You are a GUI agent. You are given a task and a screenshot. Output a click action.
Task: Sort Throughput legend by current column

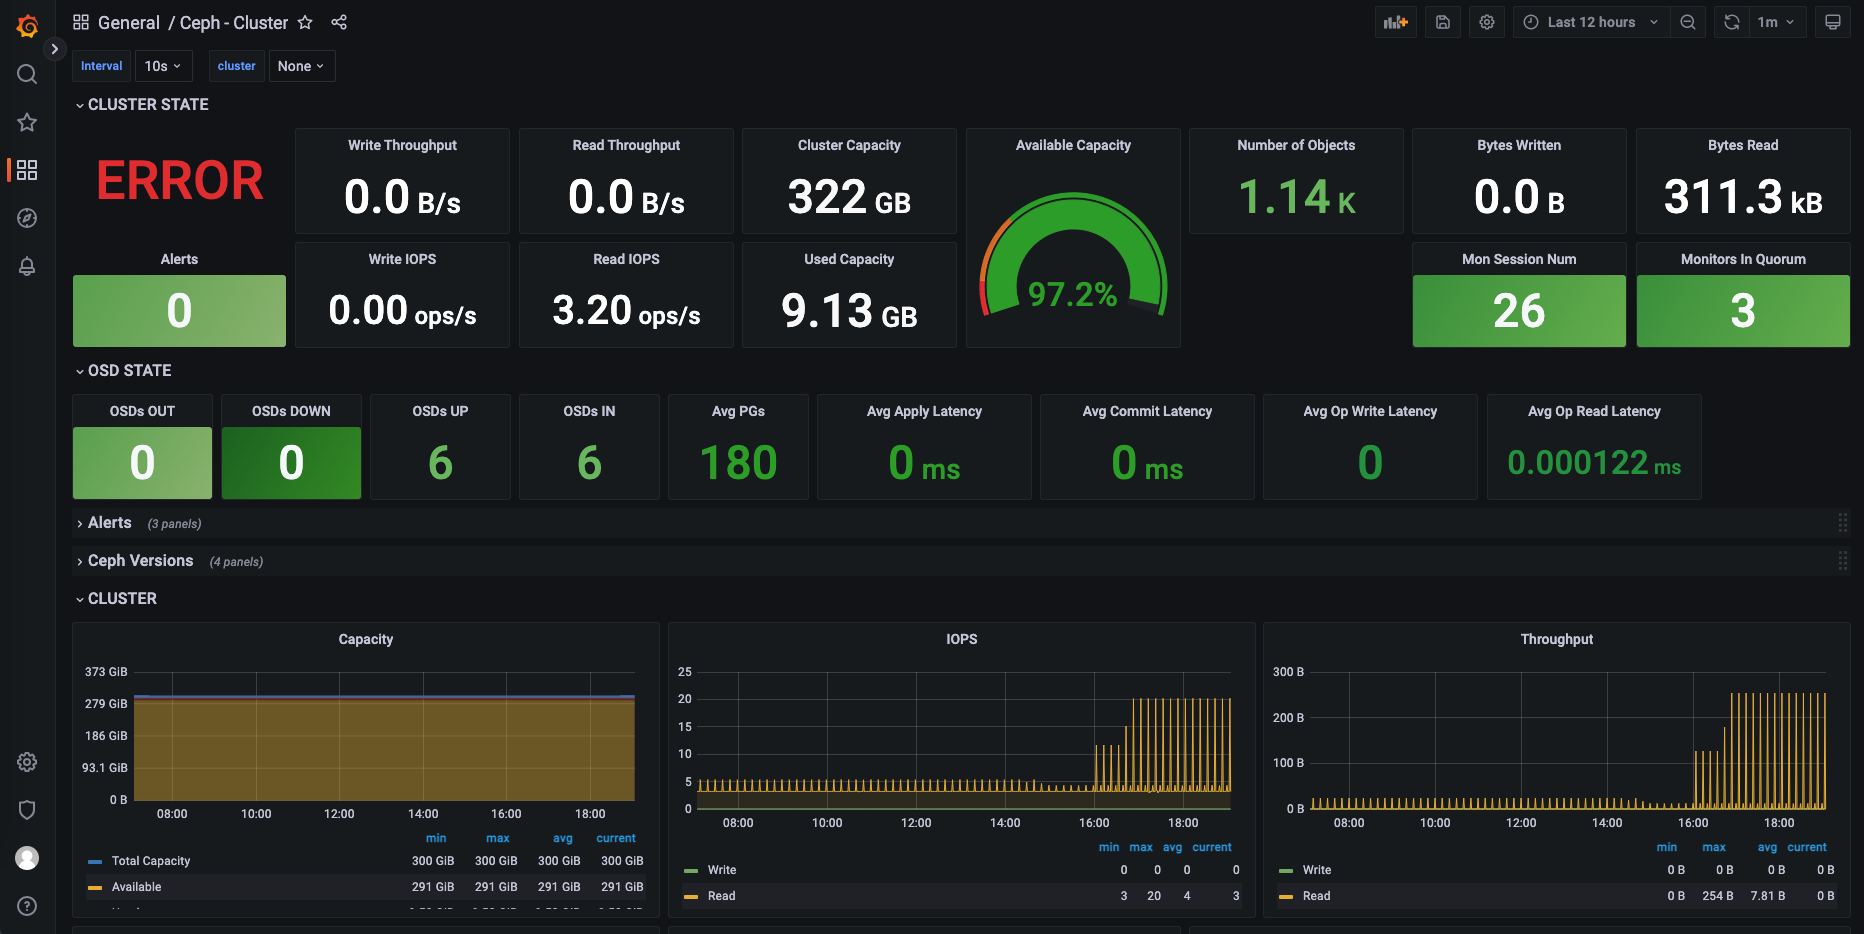[1807, 847]
